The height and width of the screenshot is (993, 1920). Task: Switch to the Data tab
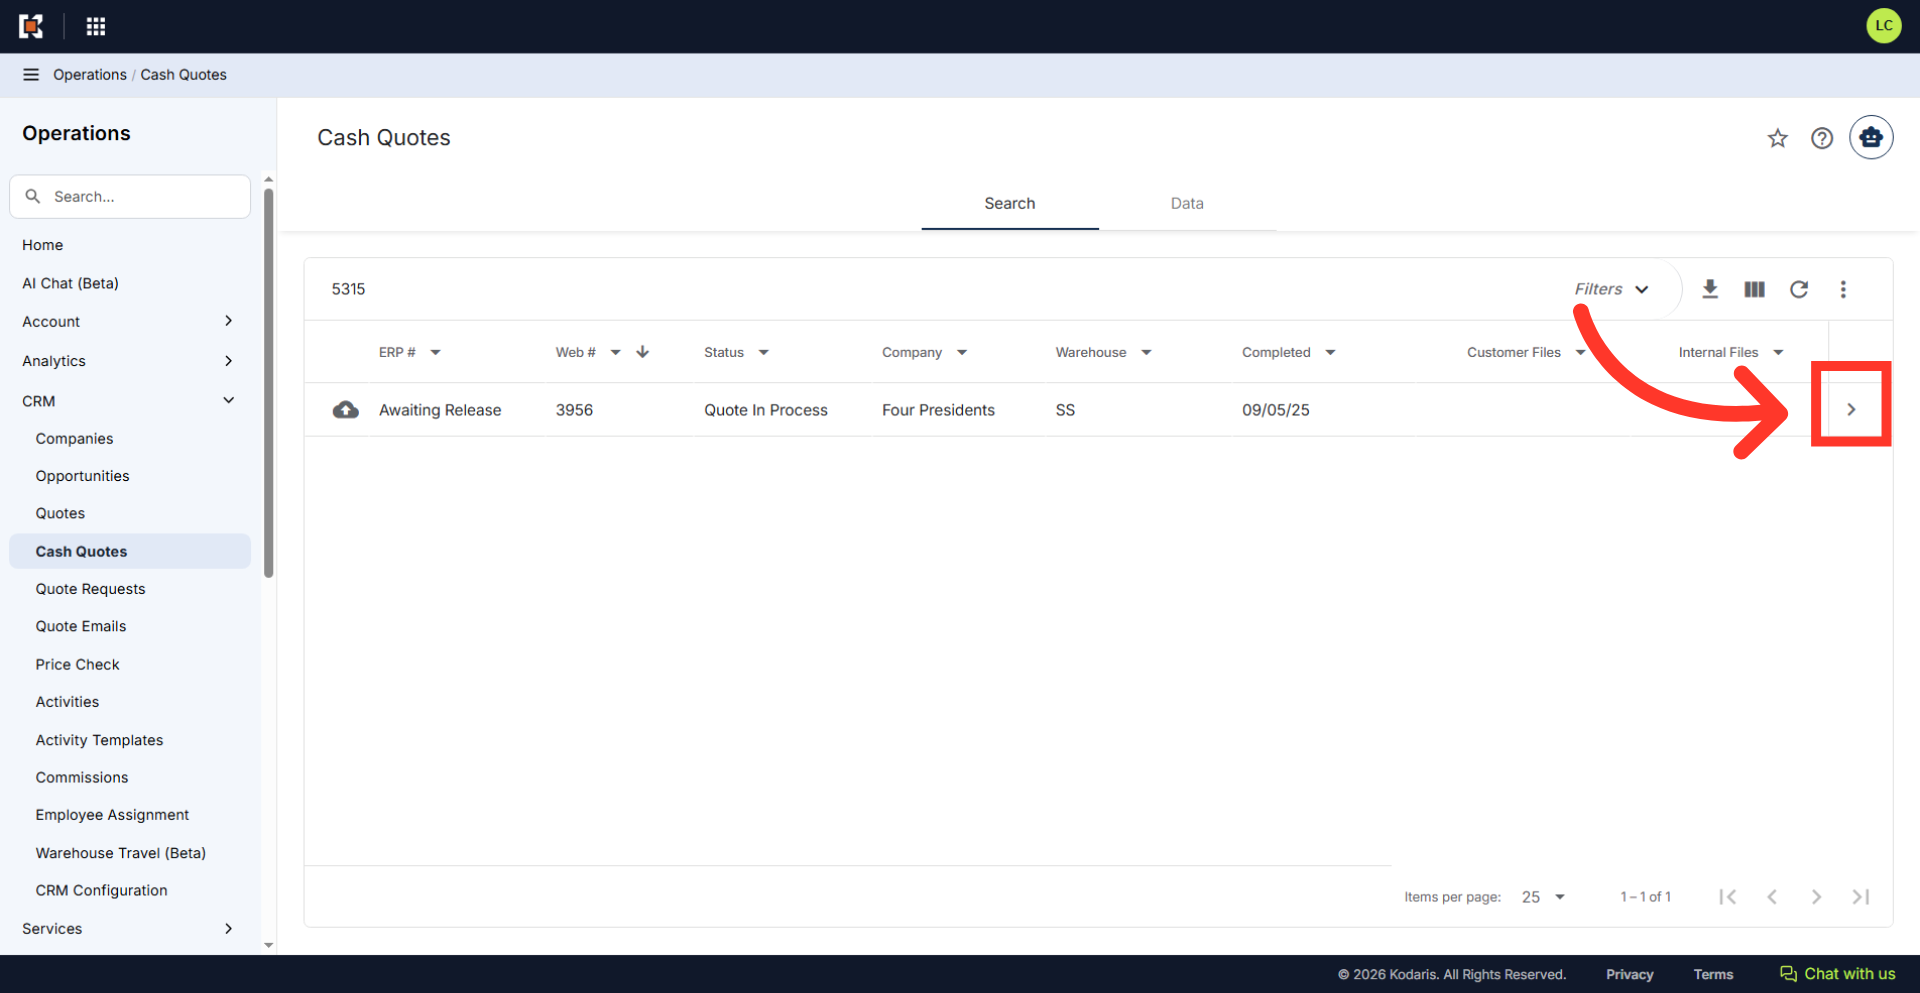pyautogui.click(x=1187, y=203)
